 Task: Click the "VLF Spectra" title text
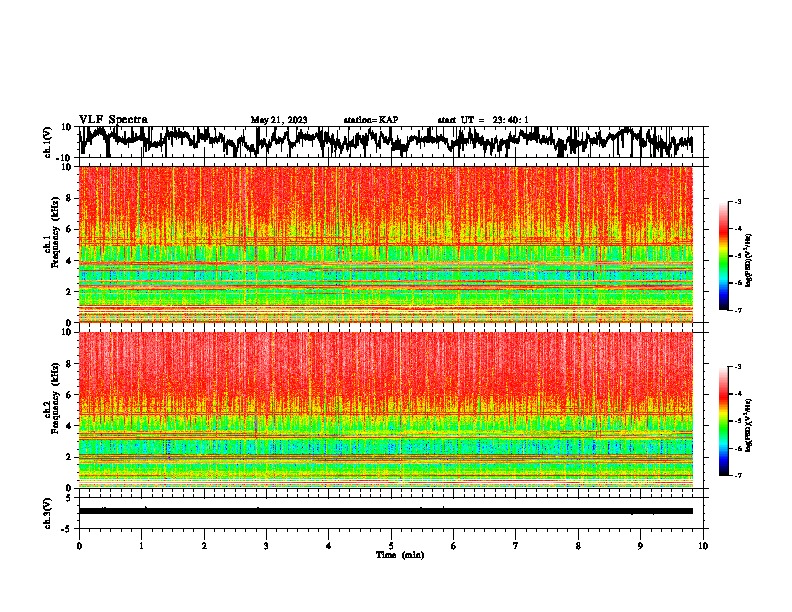tap(113, 120)
